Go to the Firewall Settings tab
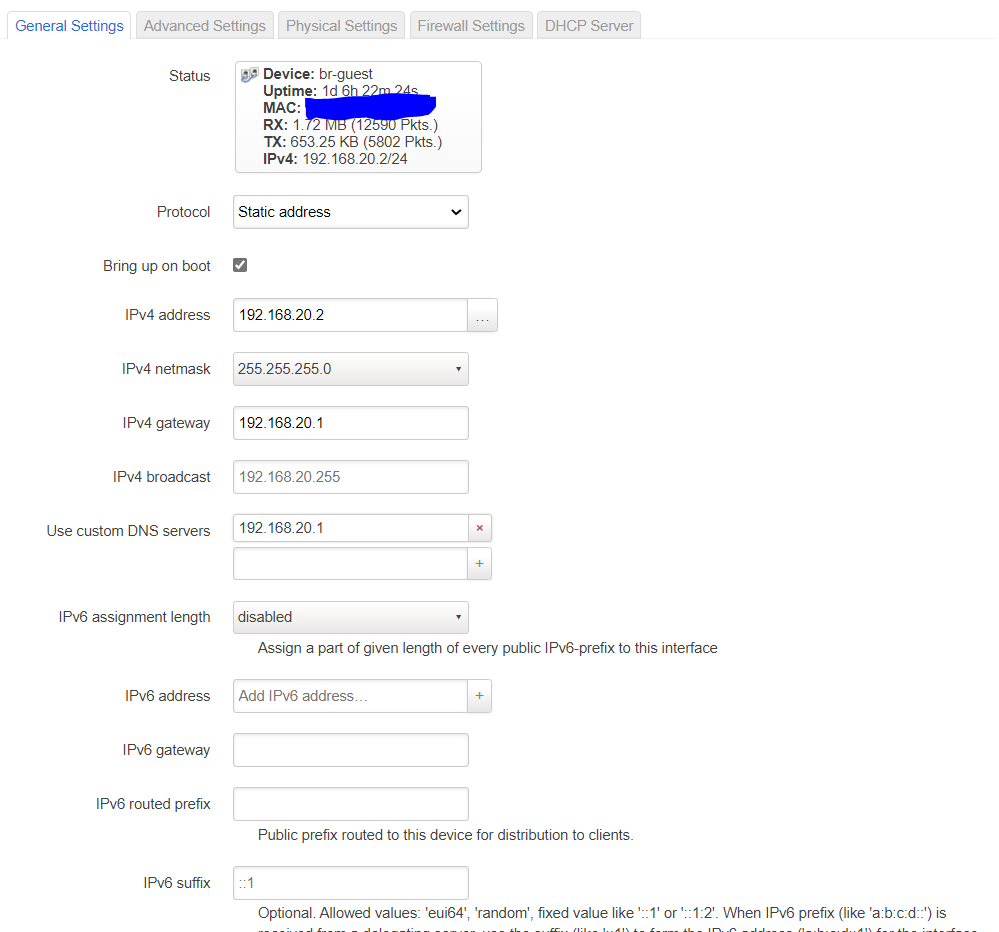The height and width of the screenshot is (932, 999). point(471,26)
